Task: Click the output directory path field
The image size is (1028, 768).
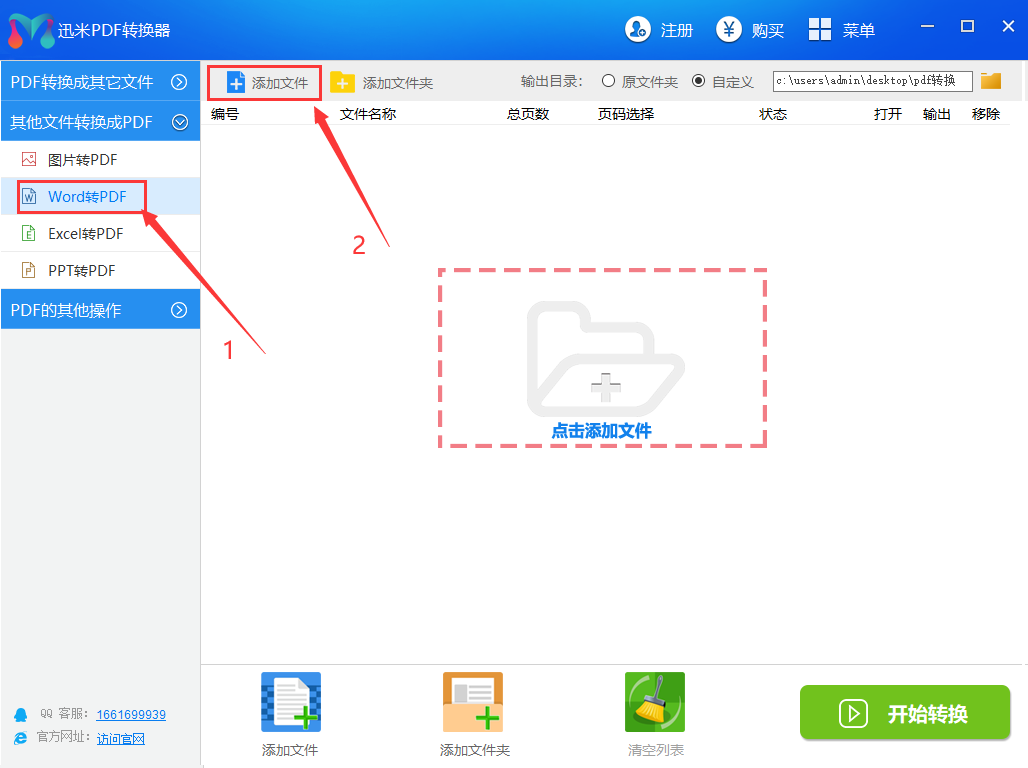Action: pos(872,81)
